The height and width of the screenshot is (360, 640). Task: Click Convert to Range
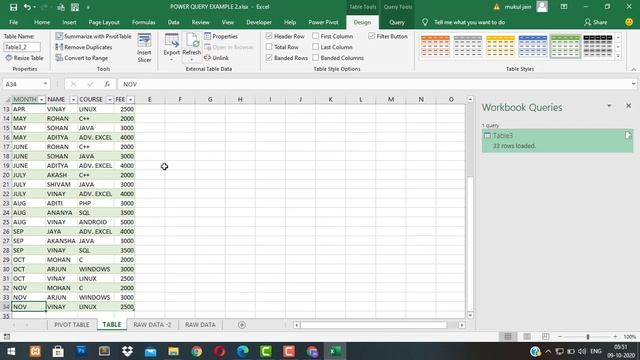(82, 58)
